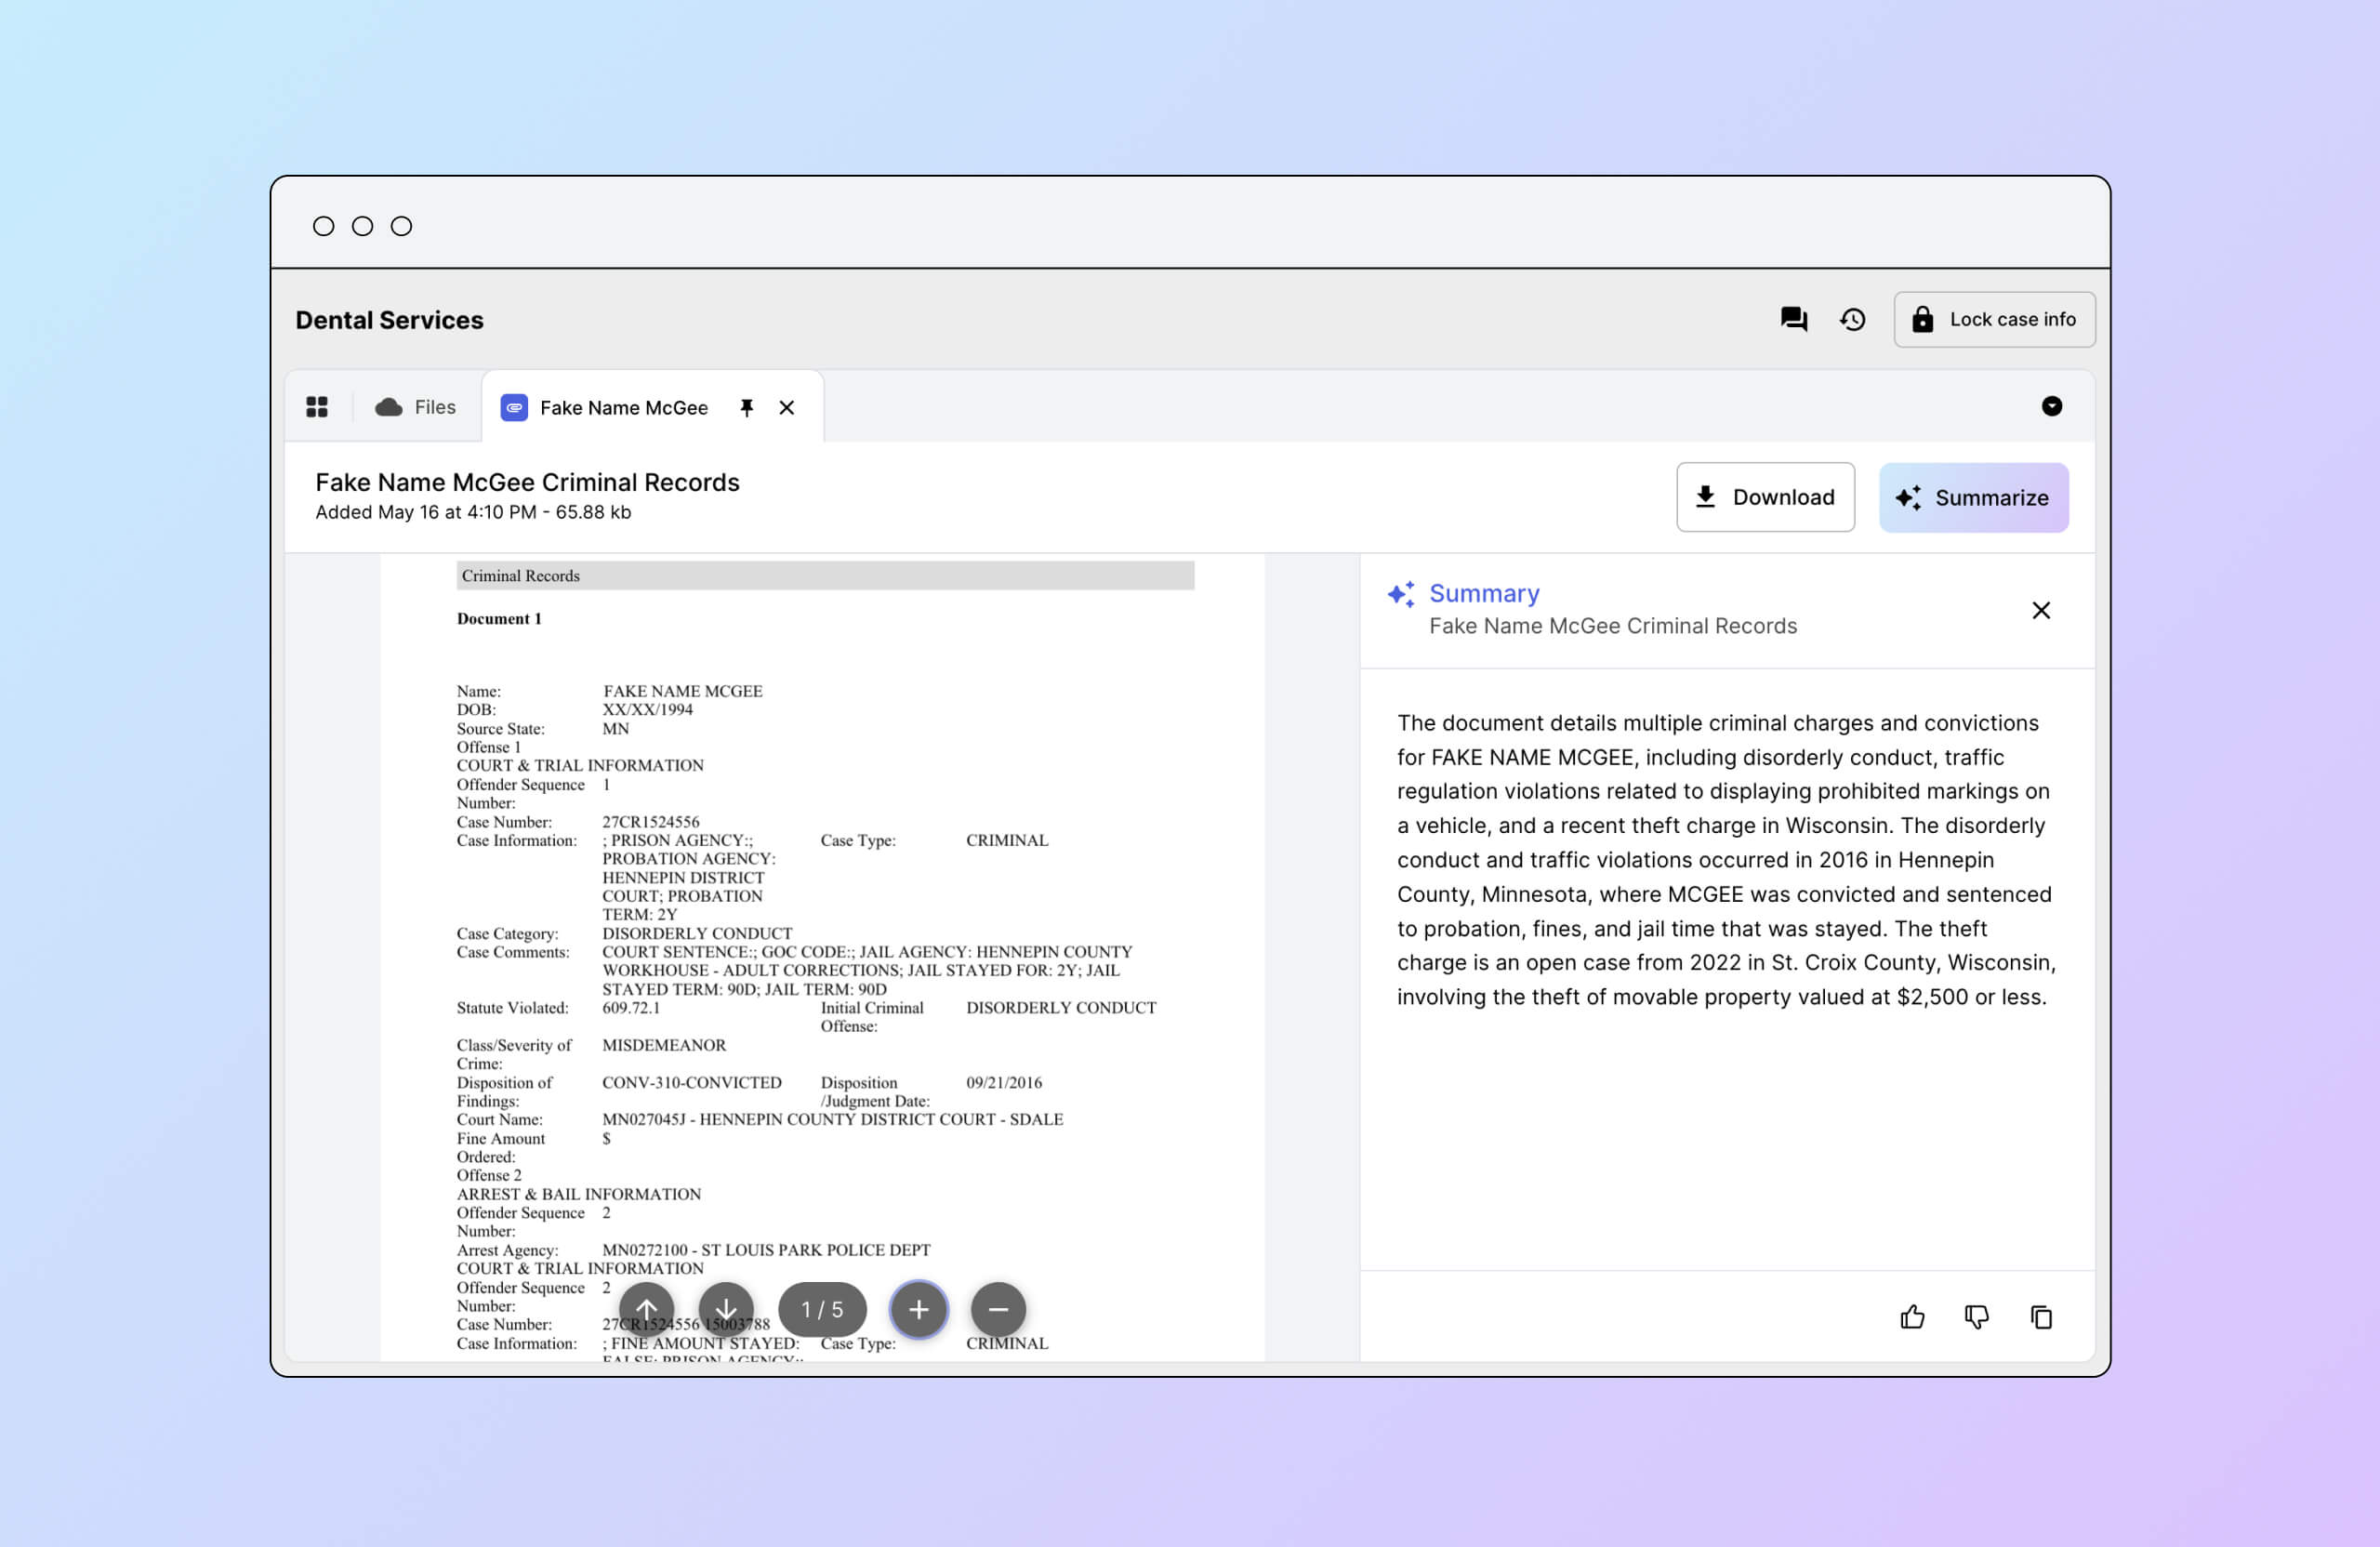
Task: Click the black dot status indicator
Action: click(2052, 406)
